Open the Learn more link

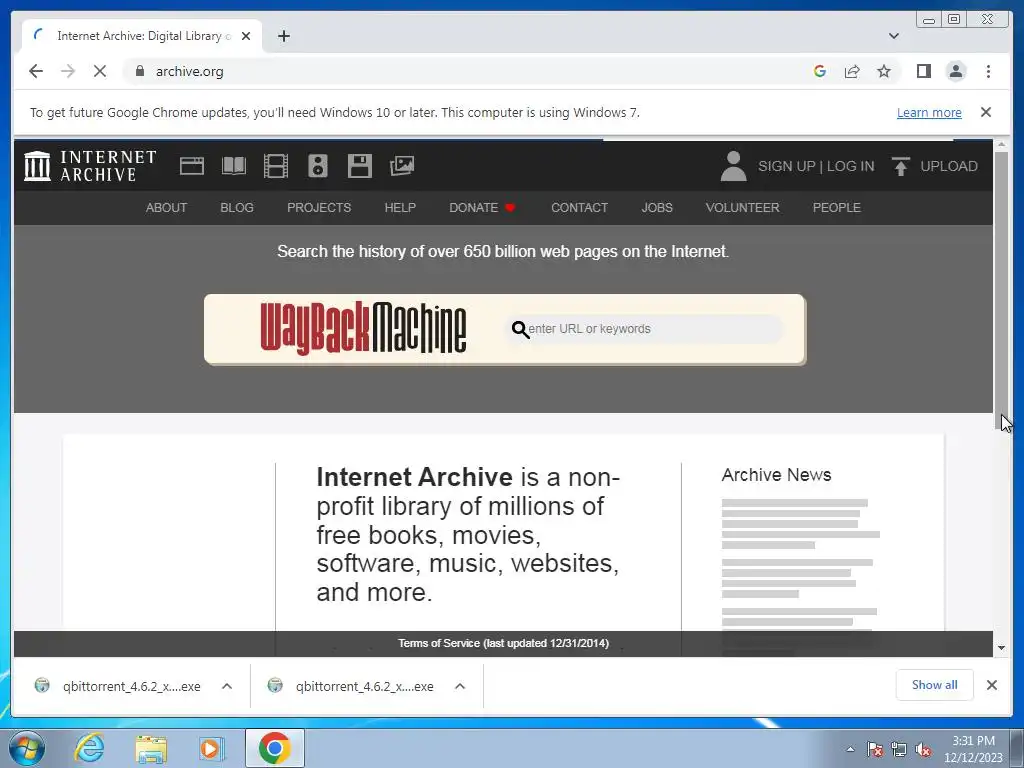(x=929, y=112)
